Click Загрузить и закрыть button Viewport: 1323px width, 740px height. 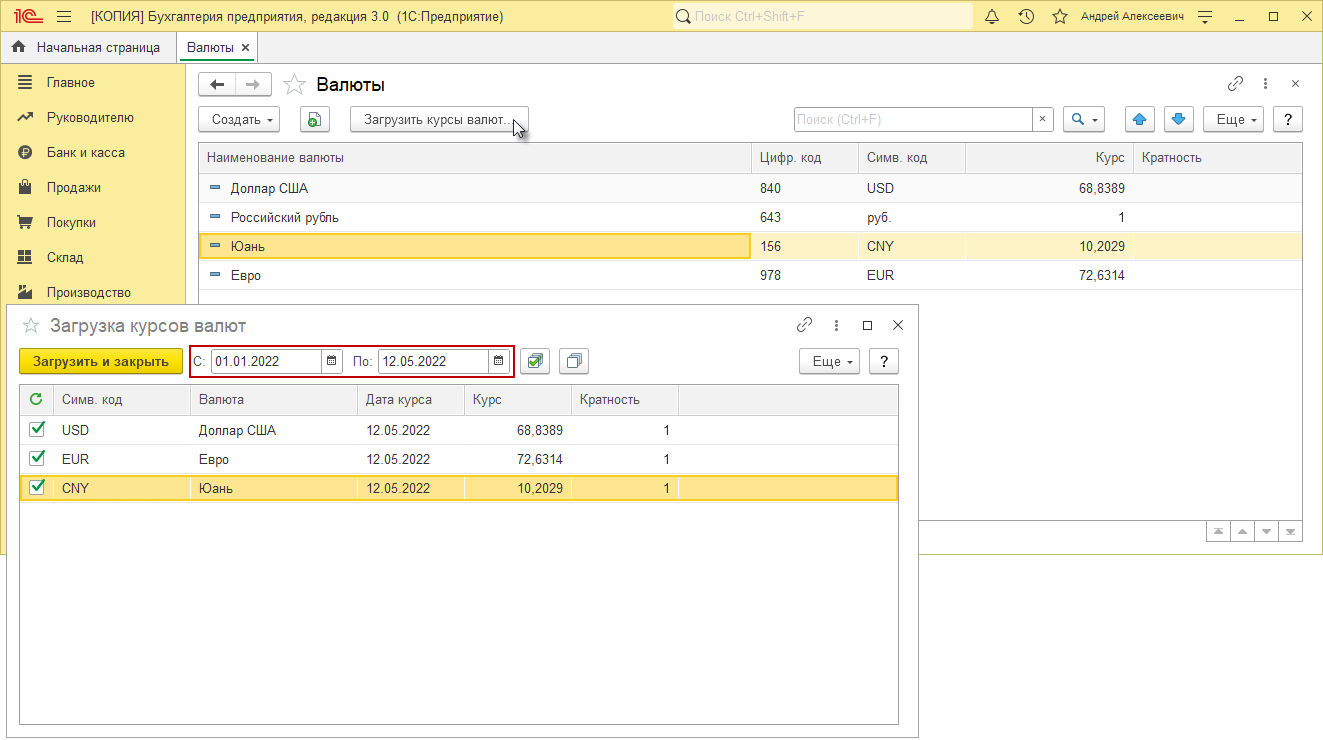click(x=101, y=361)
